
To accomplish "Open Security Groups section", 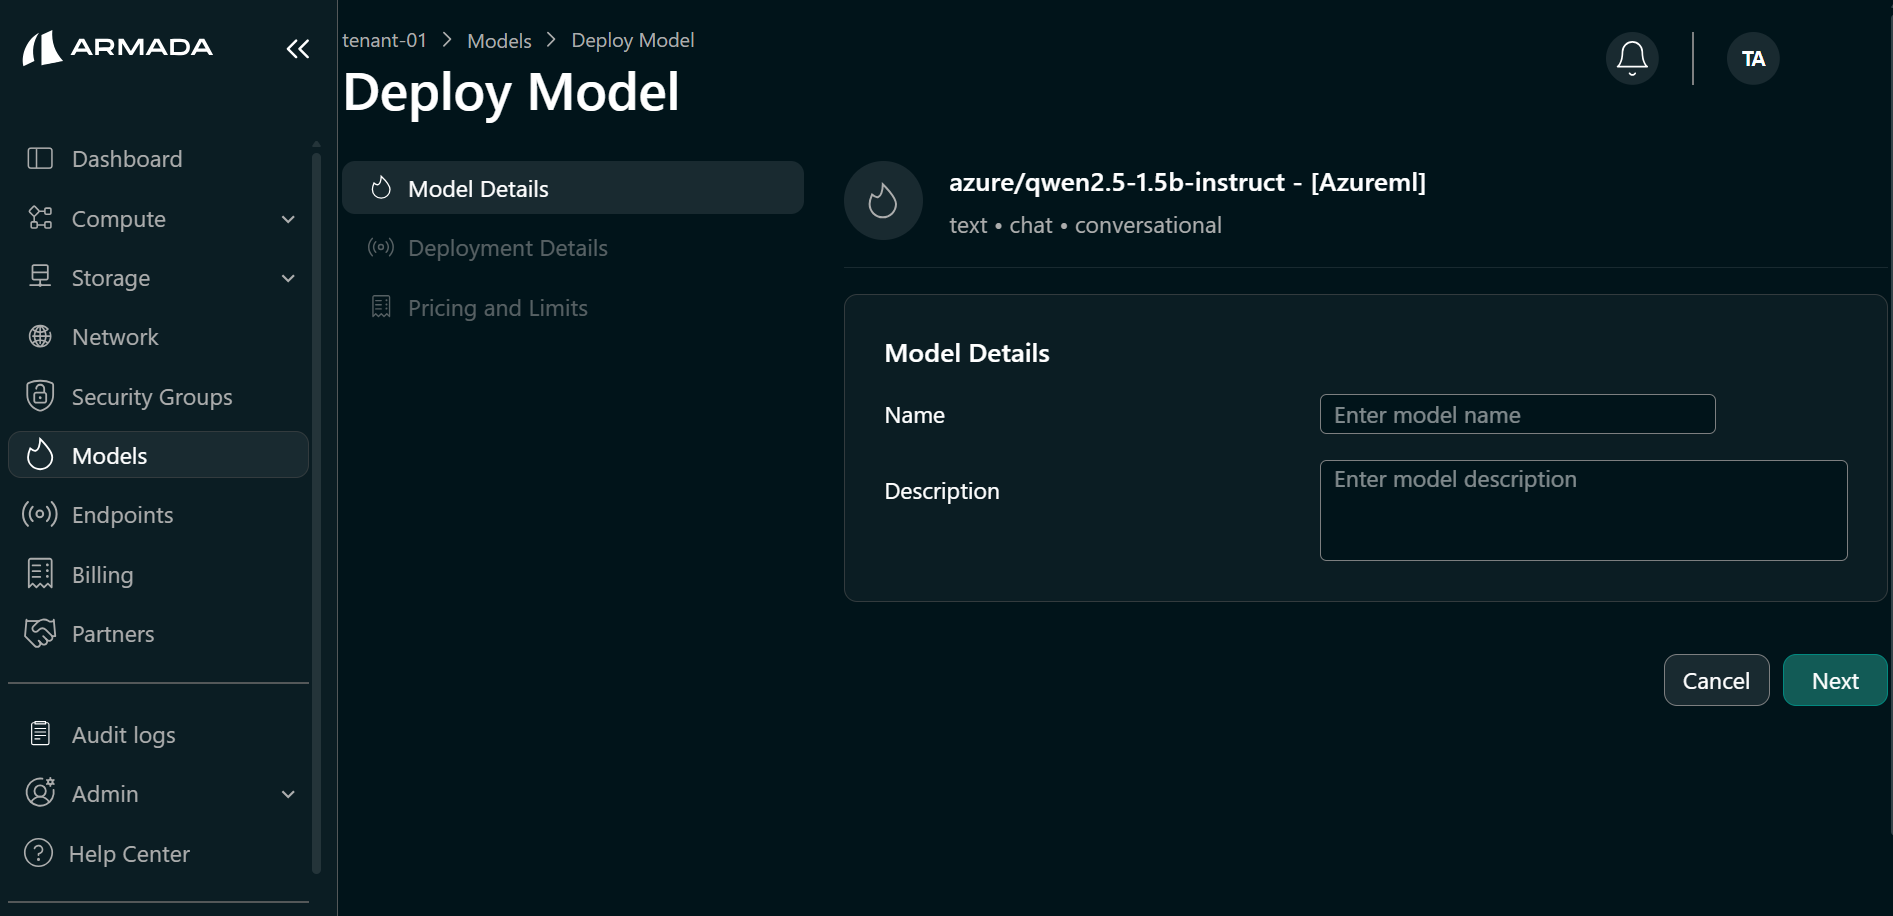I will [158, 396].
